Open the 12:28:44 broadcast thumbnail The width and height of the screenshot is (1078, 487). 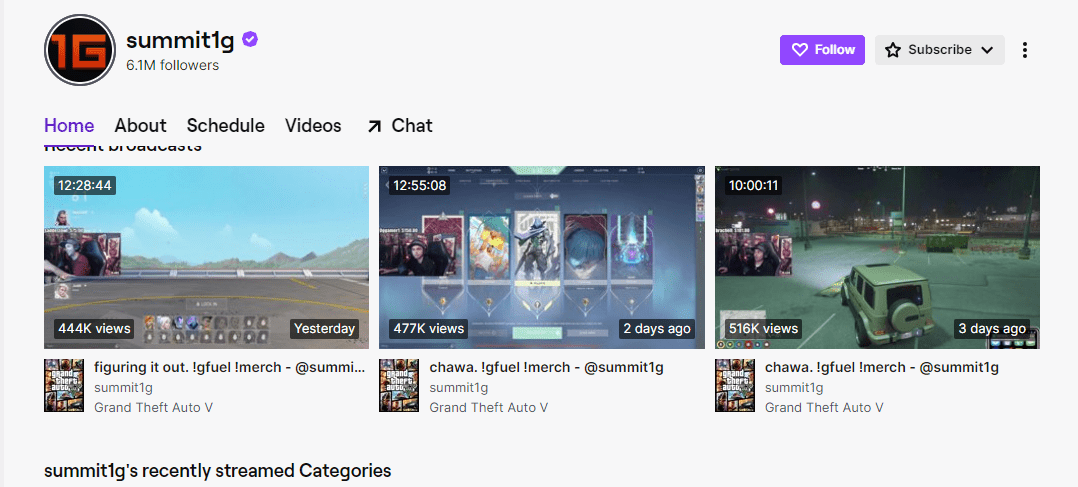point(206,257)
